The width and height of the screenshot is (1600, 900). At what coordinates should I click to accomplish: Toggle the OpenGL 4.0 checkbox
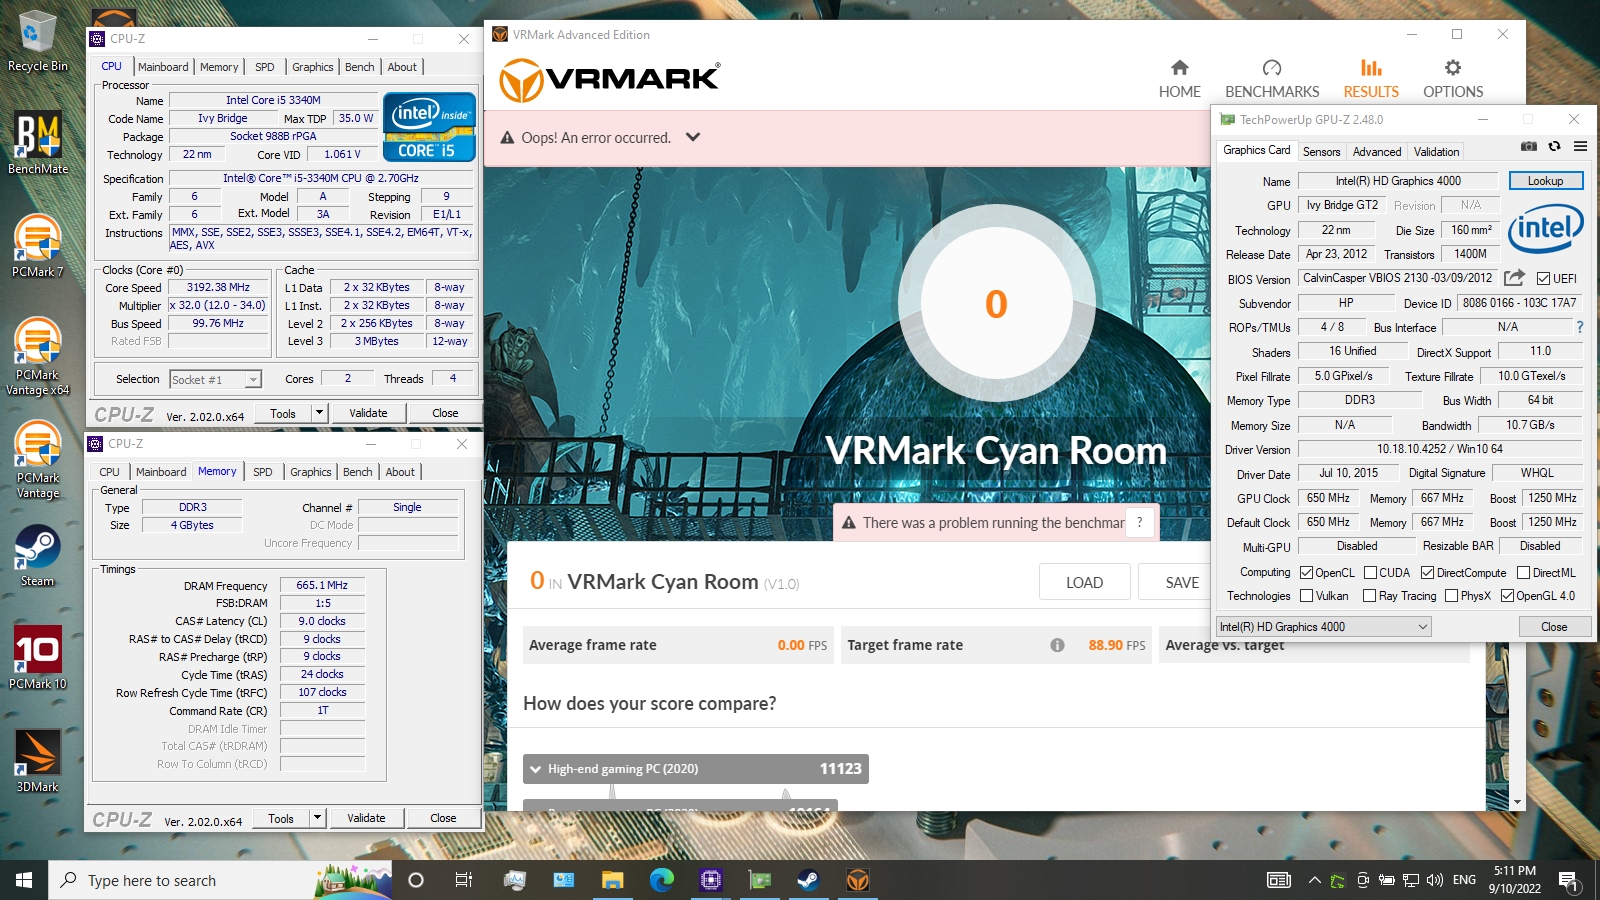point(1507,596)
